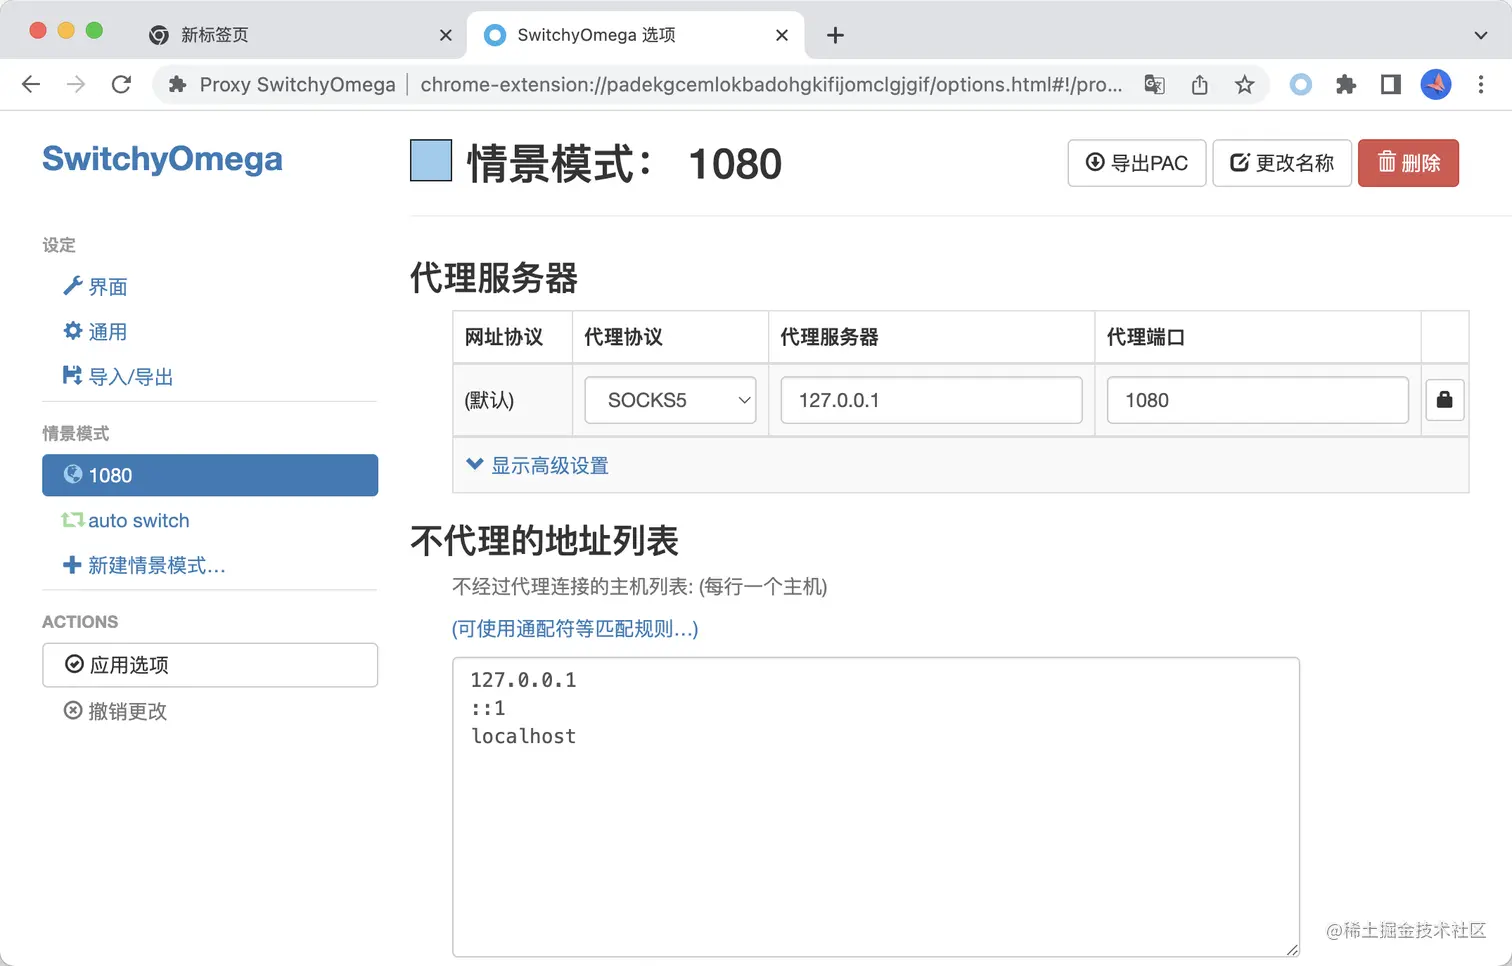Click the red 删除 delete button

point(1408,163)
